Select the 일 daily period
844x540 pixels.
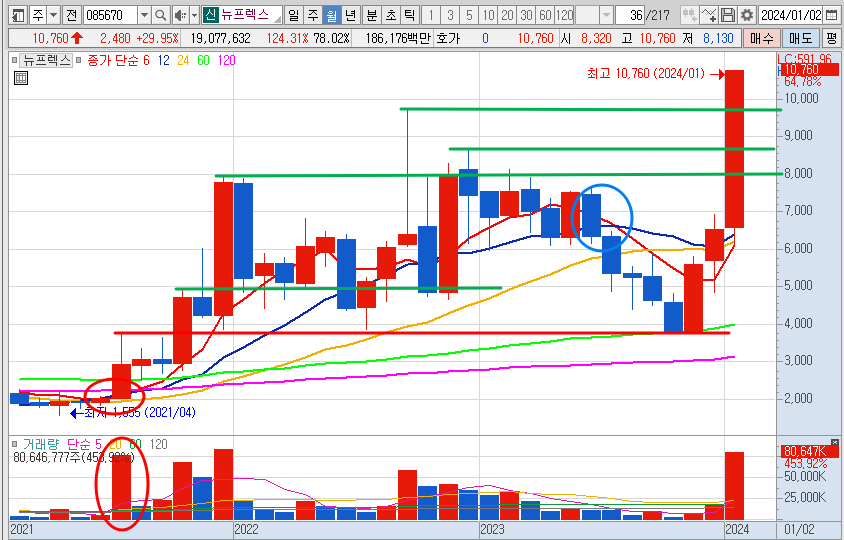293,15
